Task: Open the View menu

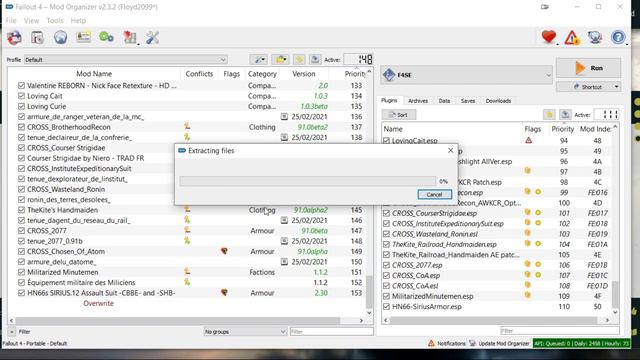Action: pos(31,20)
